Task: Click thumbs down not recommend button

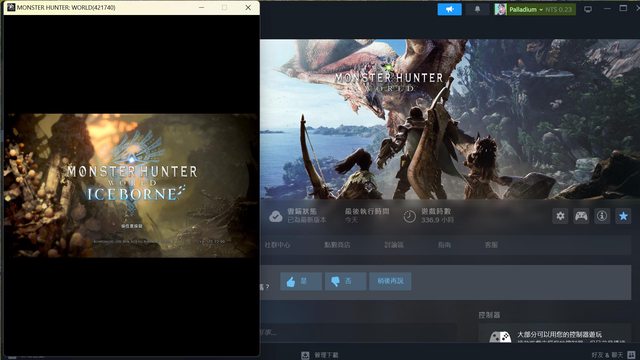Action: click(x=345, y=281)
